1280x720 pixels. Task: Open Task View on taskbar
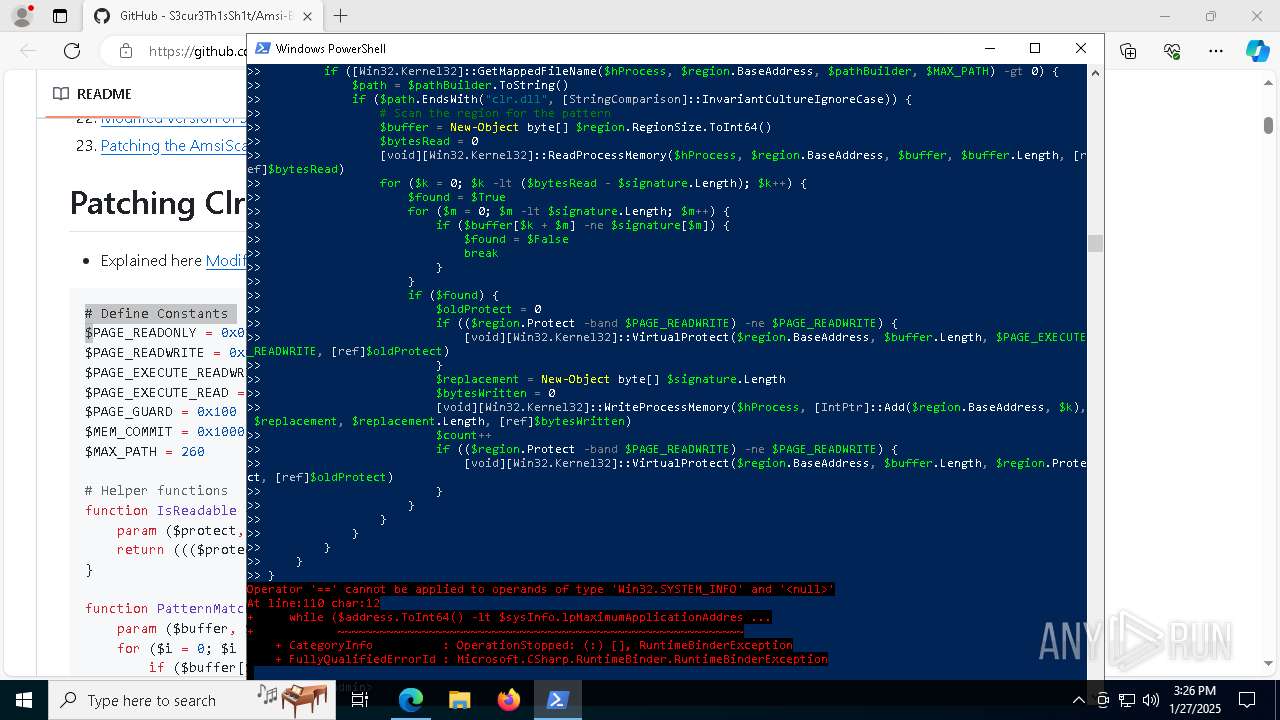[x=360, y=700]
